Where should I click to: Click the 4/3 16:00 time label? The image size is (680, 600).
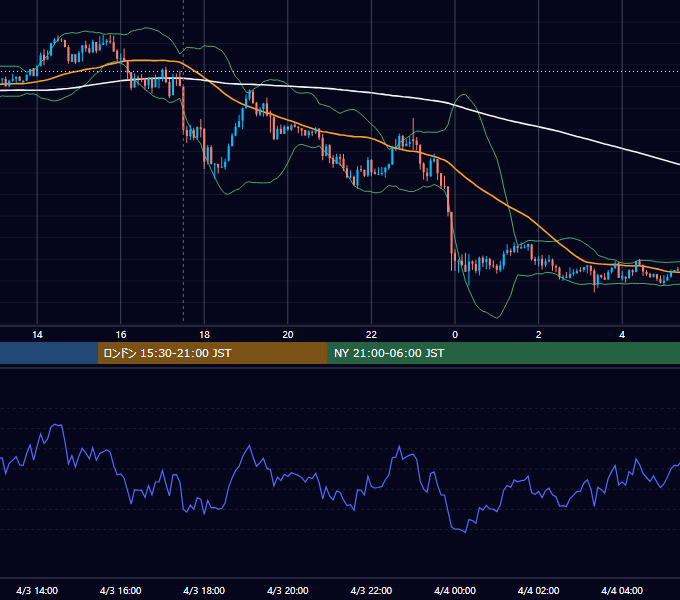[x=121, y=590]
